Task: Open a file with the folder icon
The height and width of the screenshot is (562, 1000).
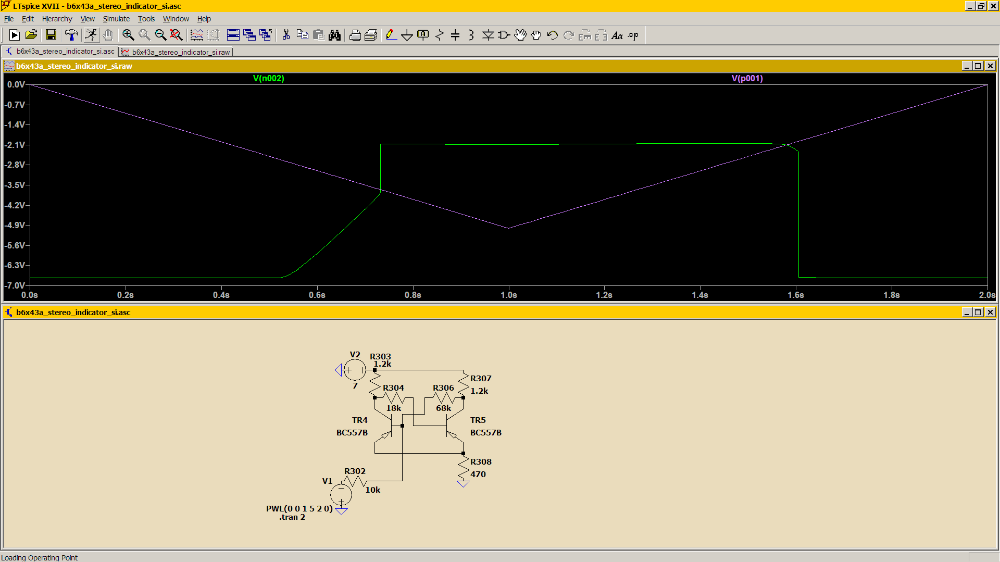Action: click(x=31, y=35)
